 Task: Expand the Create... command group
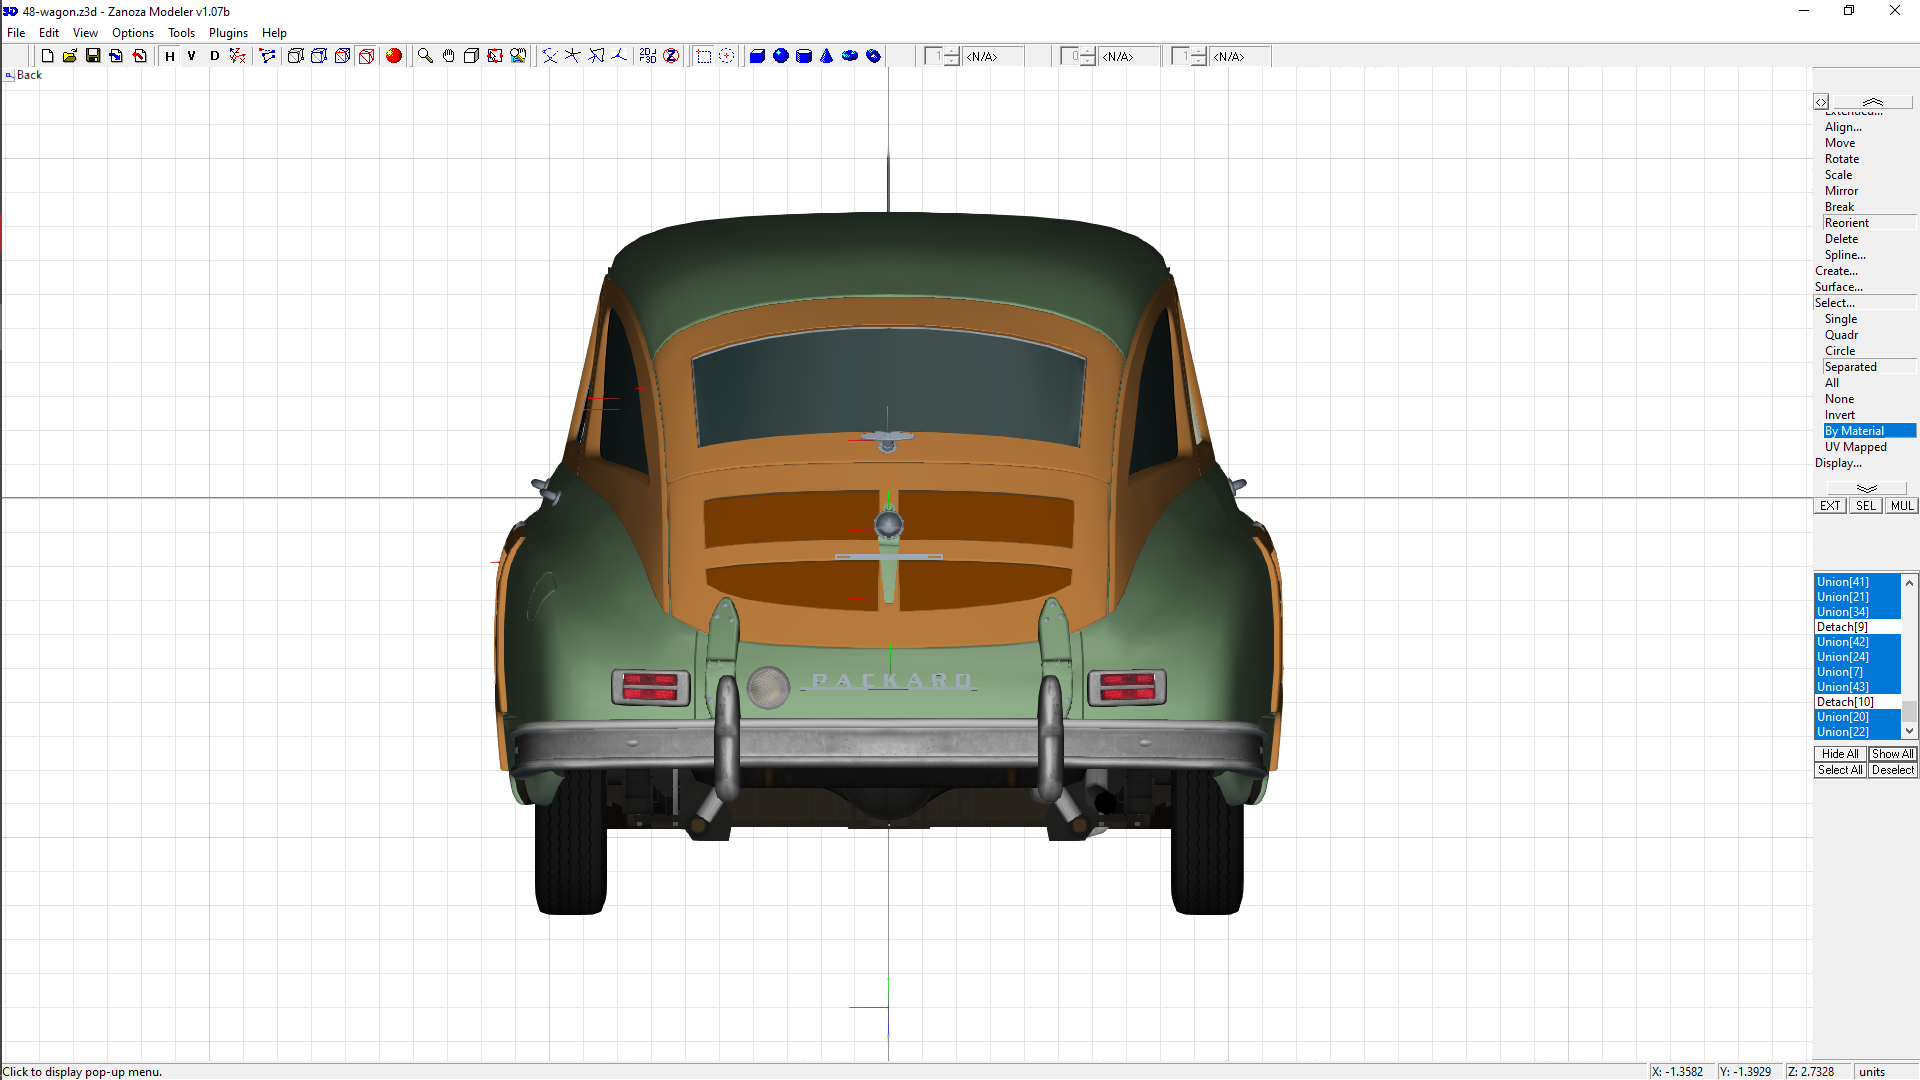pos(1836,271)
